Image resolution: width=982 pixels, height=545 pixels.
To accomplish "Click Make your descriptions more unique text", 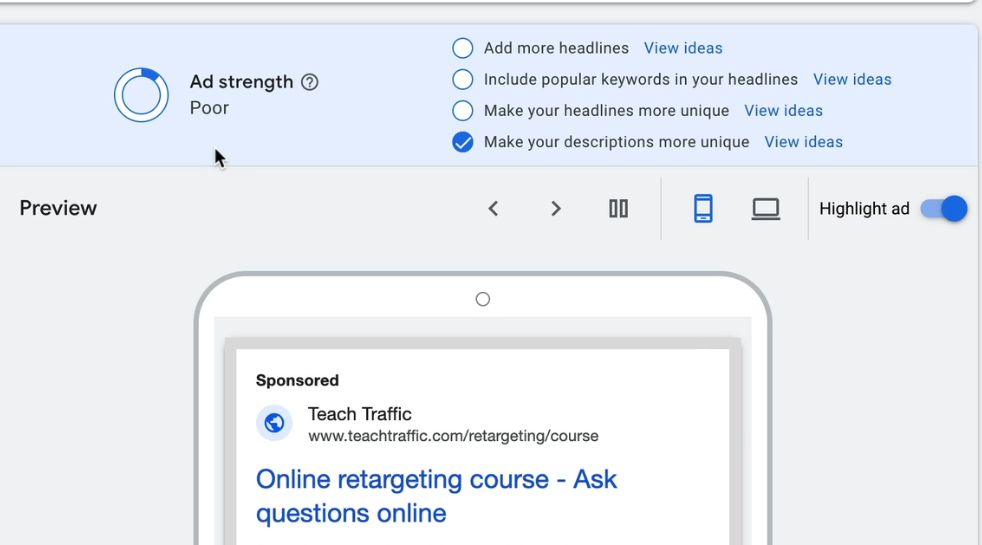I will 616,142.
